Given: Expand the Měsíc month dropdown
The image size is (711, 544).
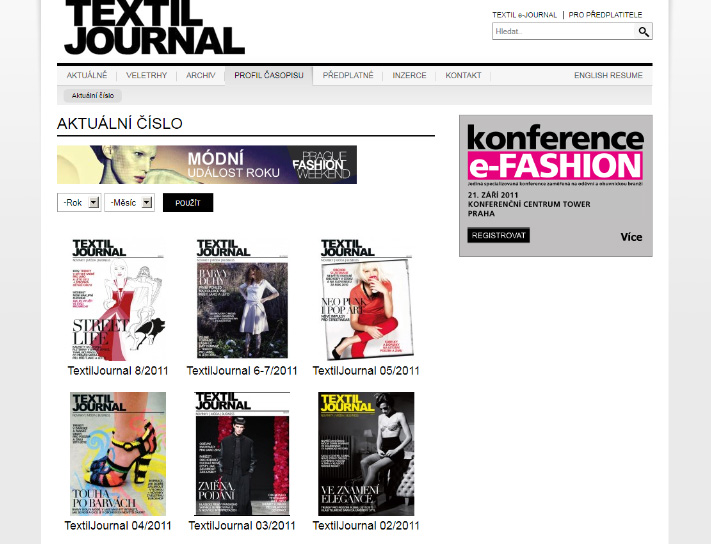Looking at the screenshot, I should click(x=129, y=203).
